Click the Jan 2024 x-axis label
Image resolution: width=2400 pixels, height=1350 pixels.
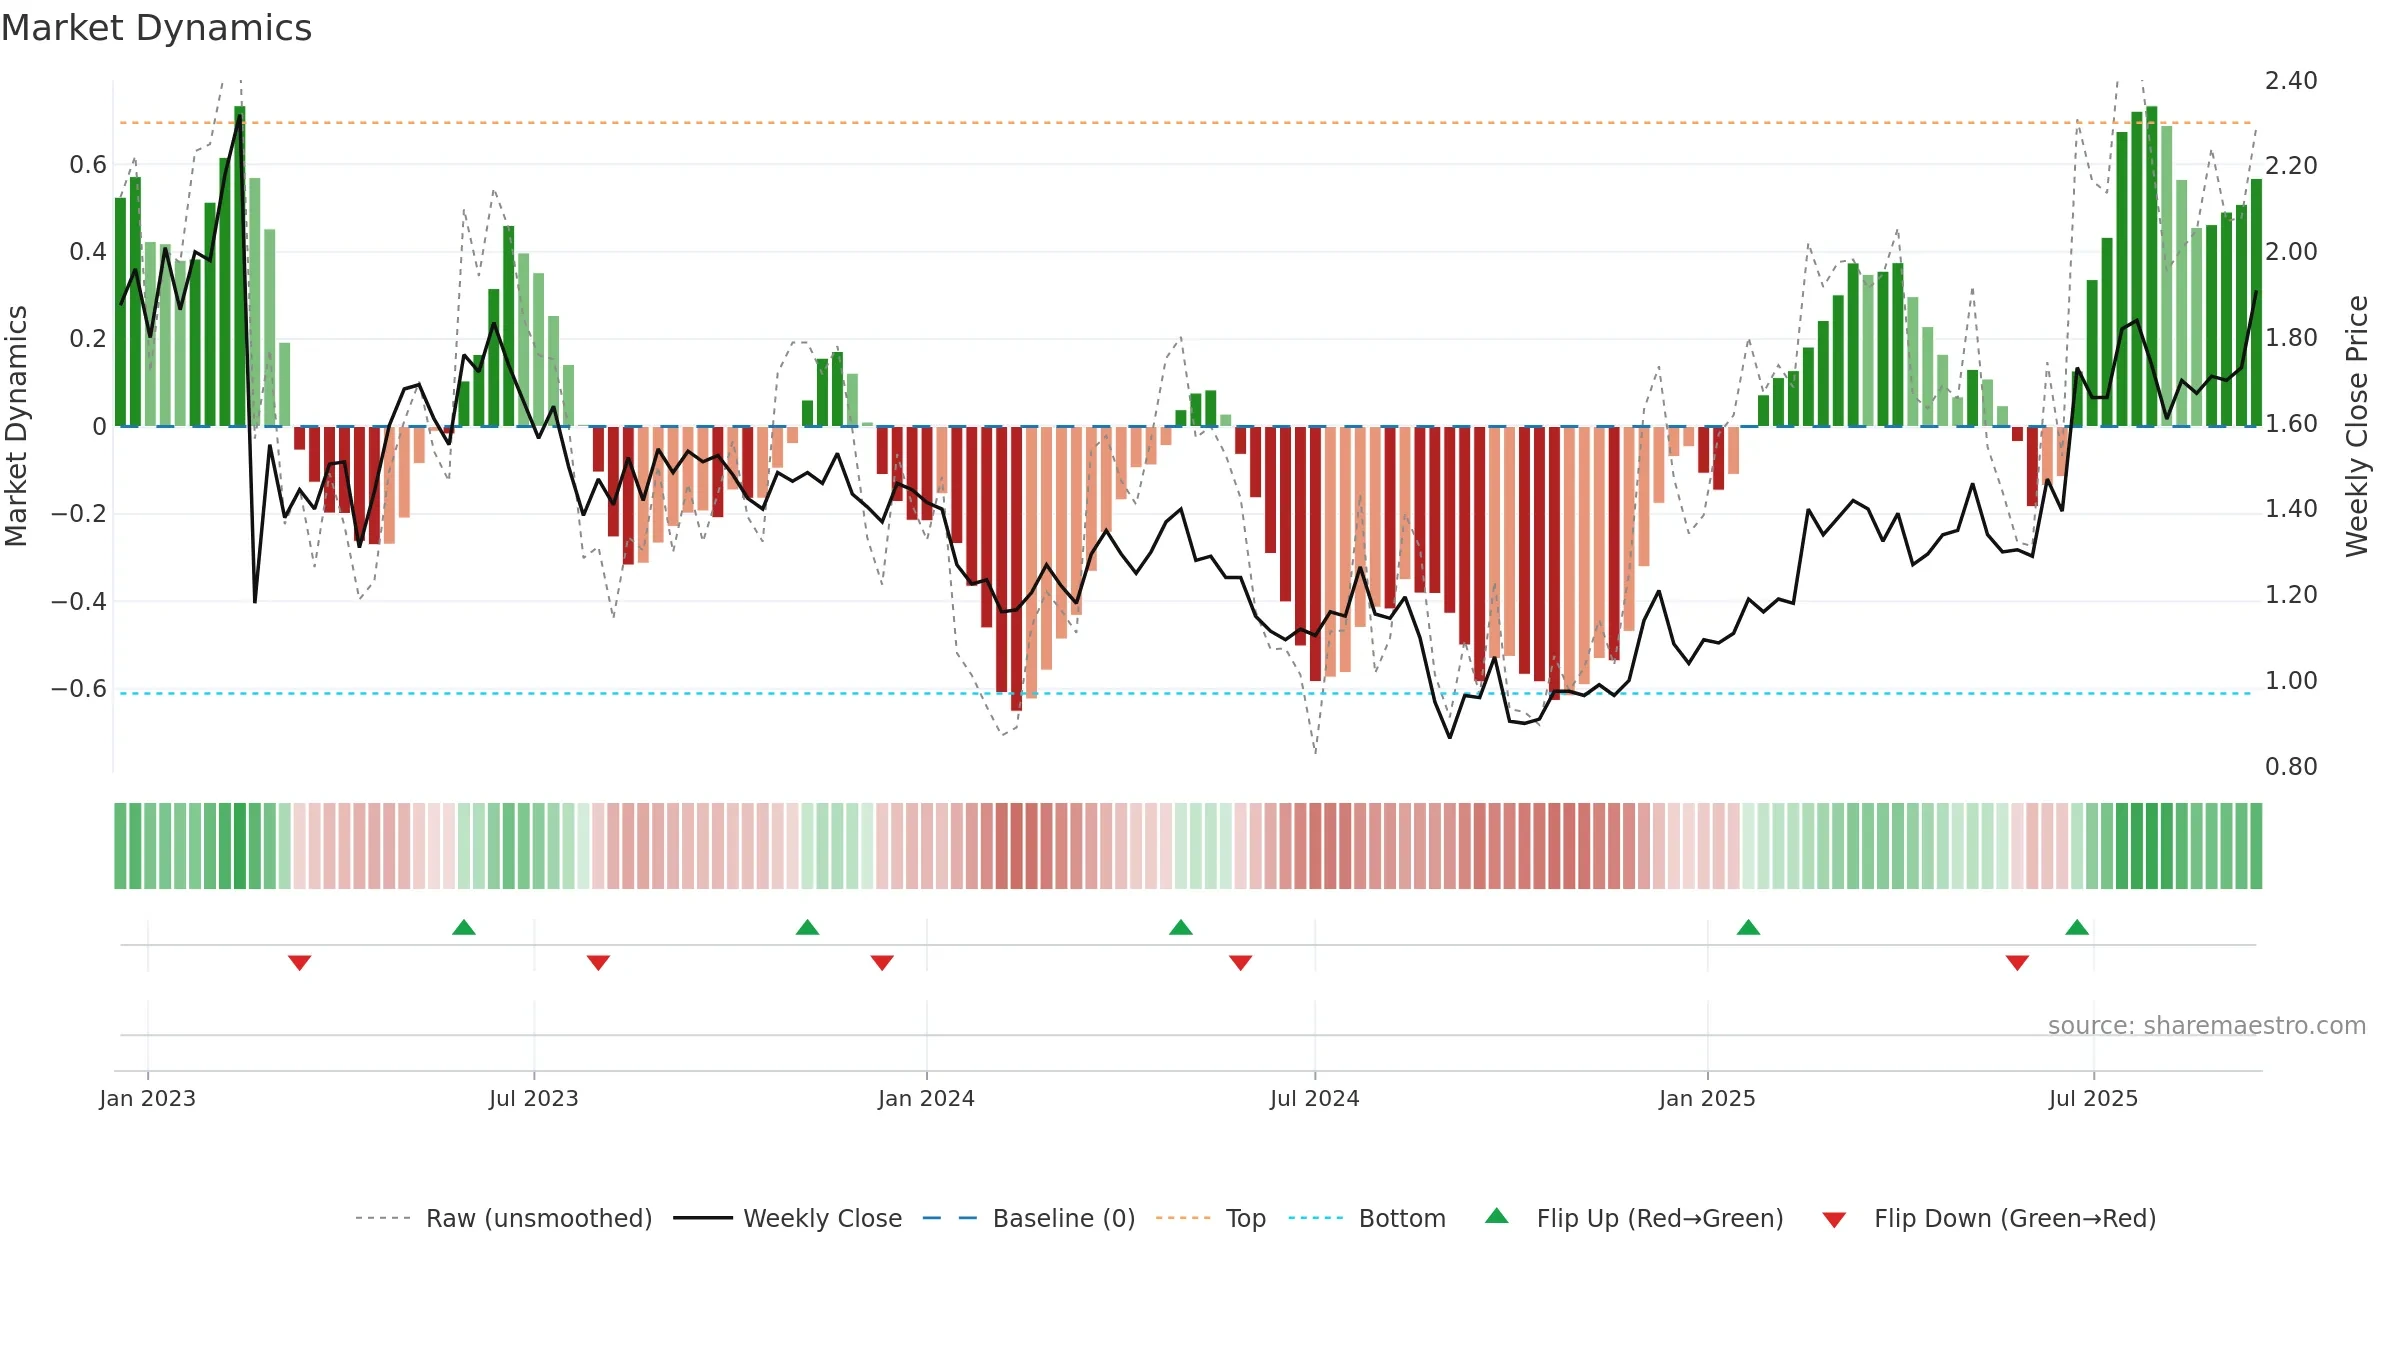(x=927, y=1098)
